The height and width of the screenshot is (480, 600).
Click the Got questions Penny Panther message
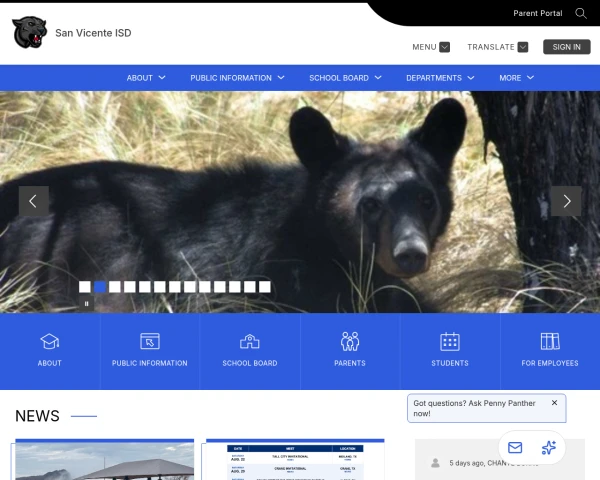pyautogui.click(x=474, y=408)
